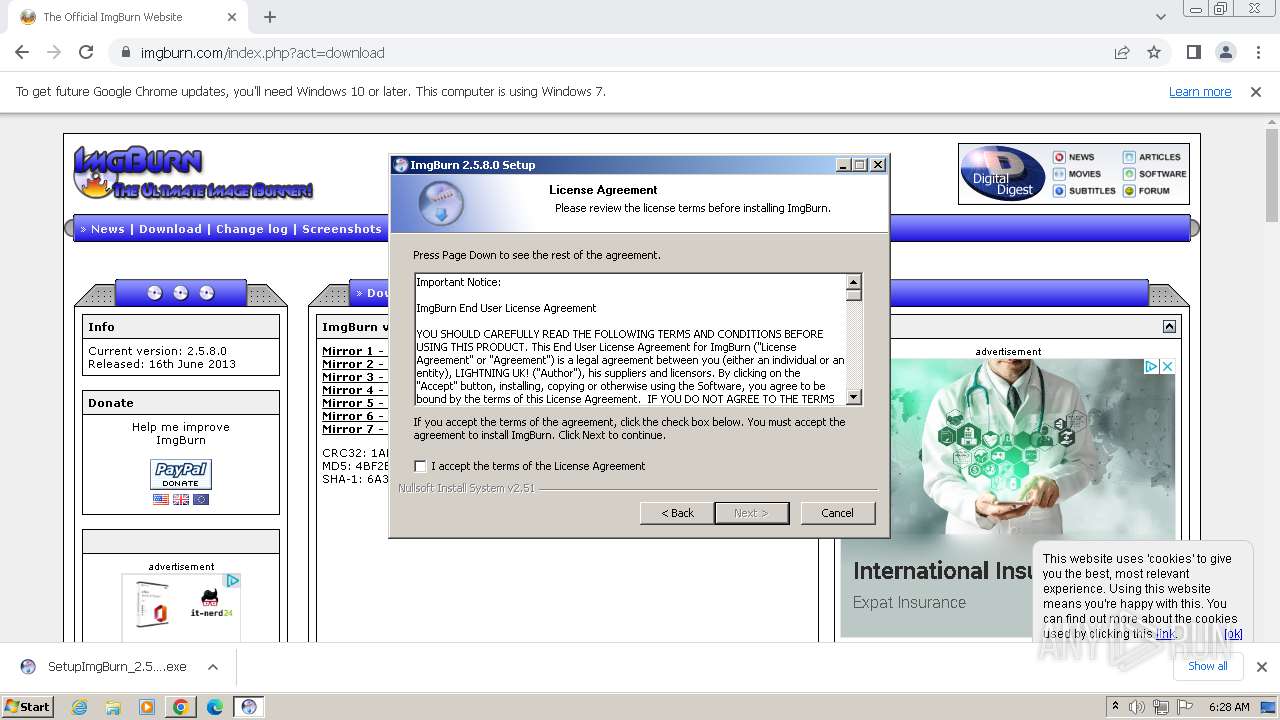Open the Change log navigation link
1280x720 pixels.
click(252, 229)
